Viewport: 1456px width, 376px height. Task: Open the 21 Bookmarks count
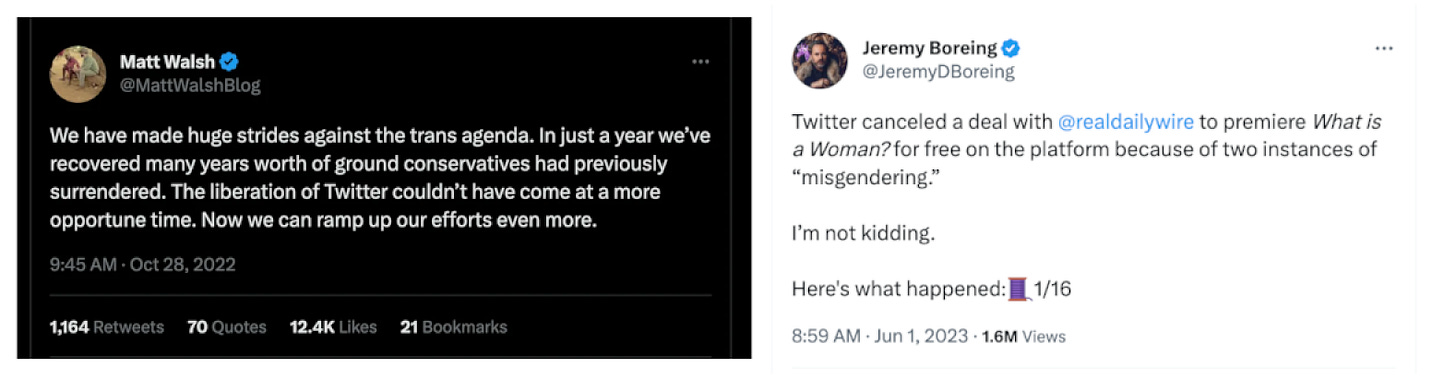pos(453,327)
